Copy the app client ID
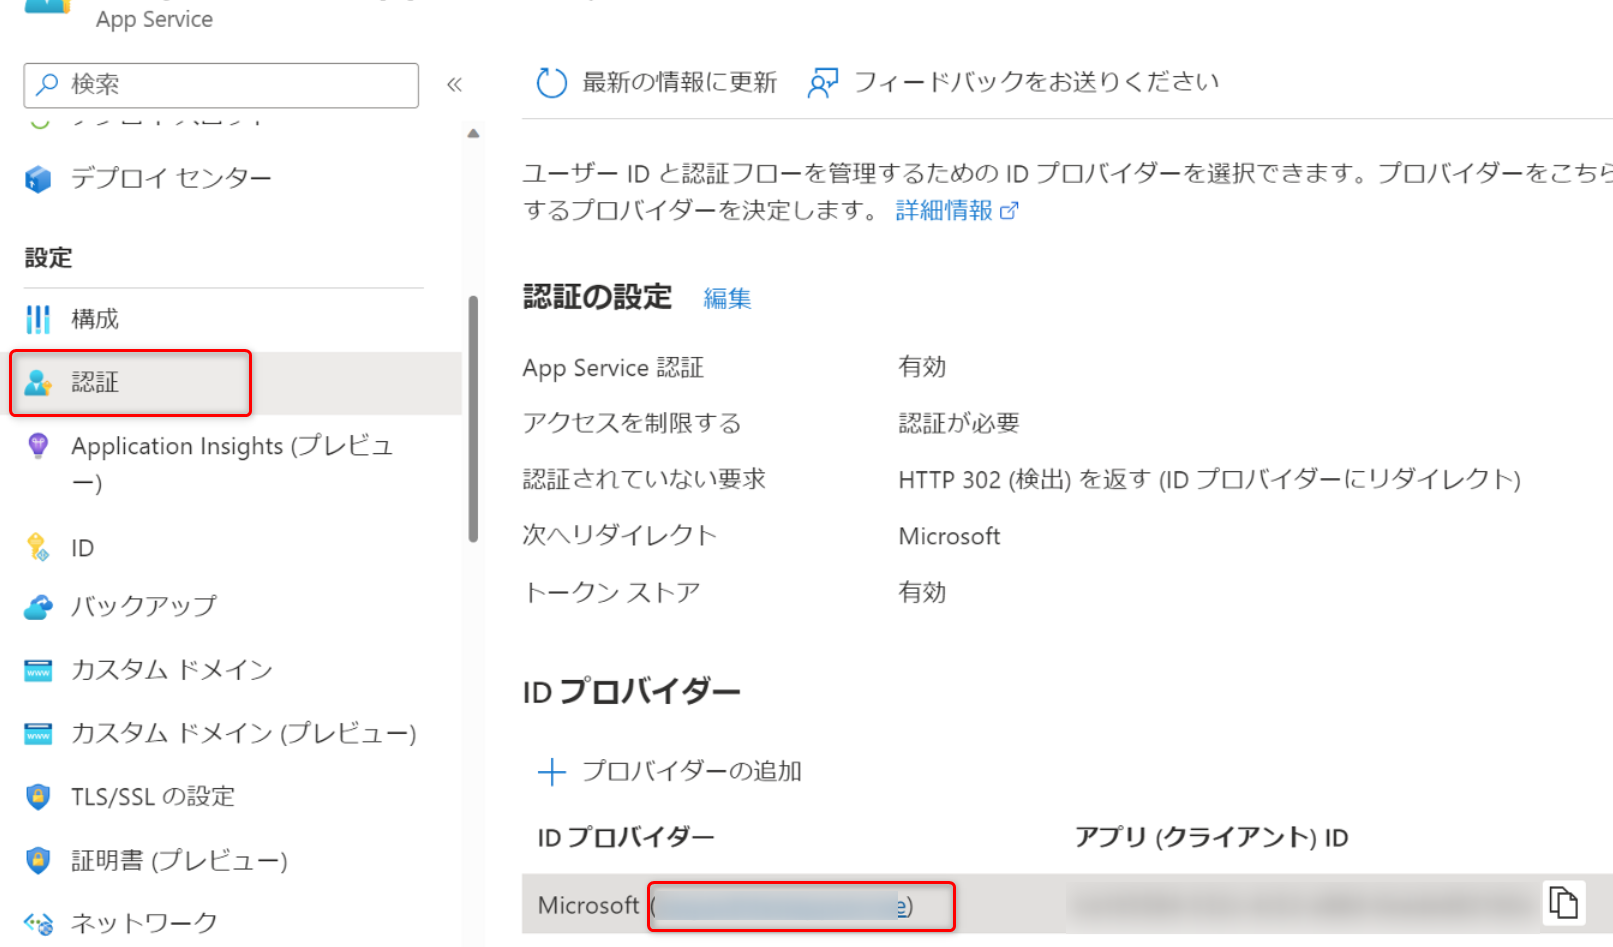 [x=1562, y=903]
